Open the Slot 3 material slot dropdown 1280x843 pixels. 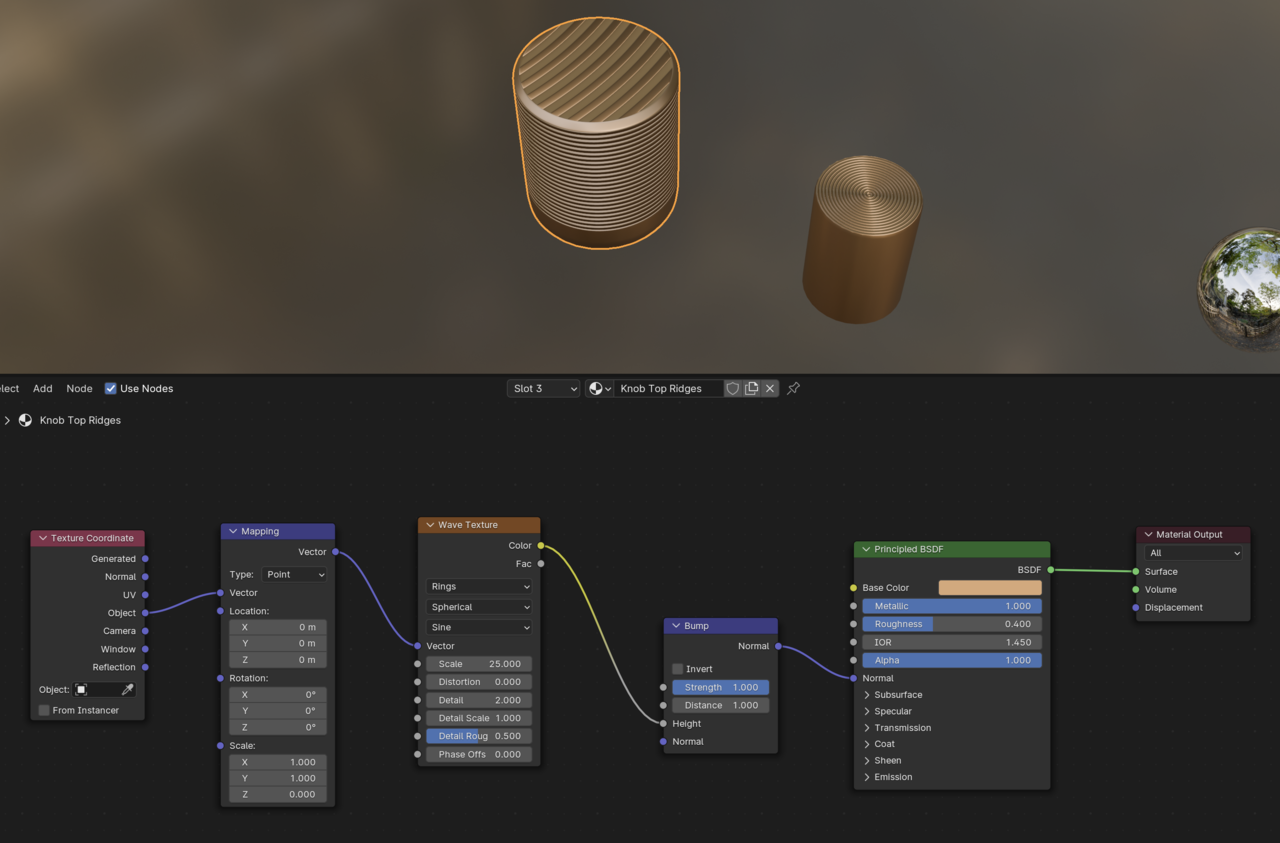tap(543, 389)
